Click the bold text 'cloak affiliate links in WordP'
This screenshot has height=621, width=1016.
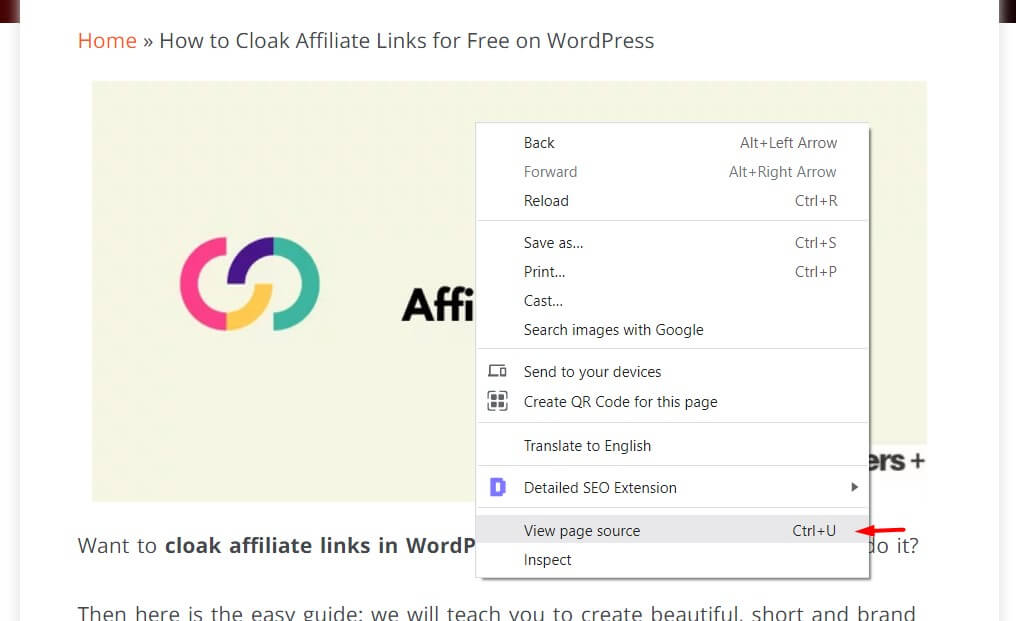pyautogui.click(x=320, y=546)
